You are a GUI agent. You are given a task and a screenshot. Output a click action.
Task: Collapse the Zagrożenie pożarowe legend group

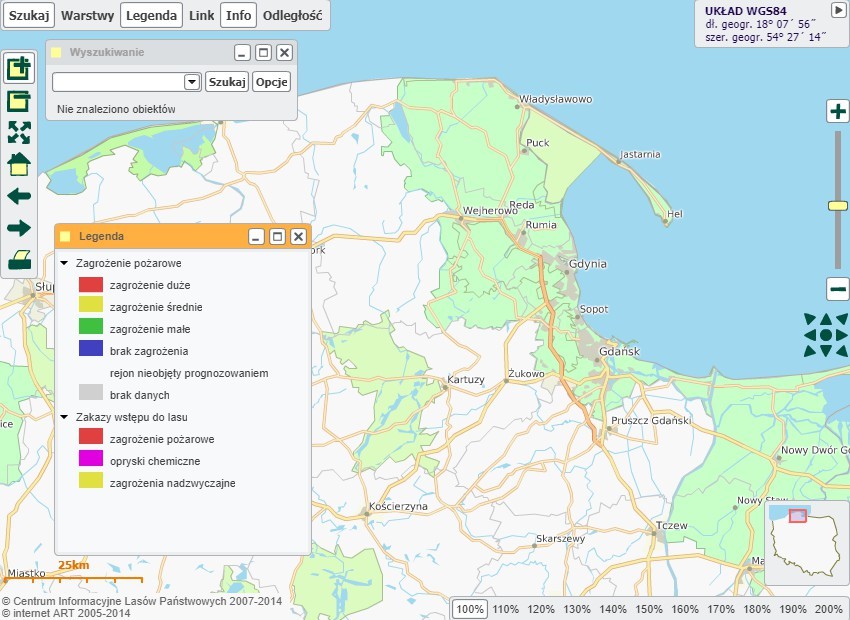(x=65, y=263)
